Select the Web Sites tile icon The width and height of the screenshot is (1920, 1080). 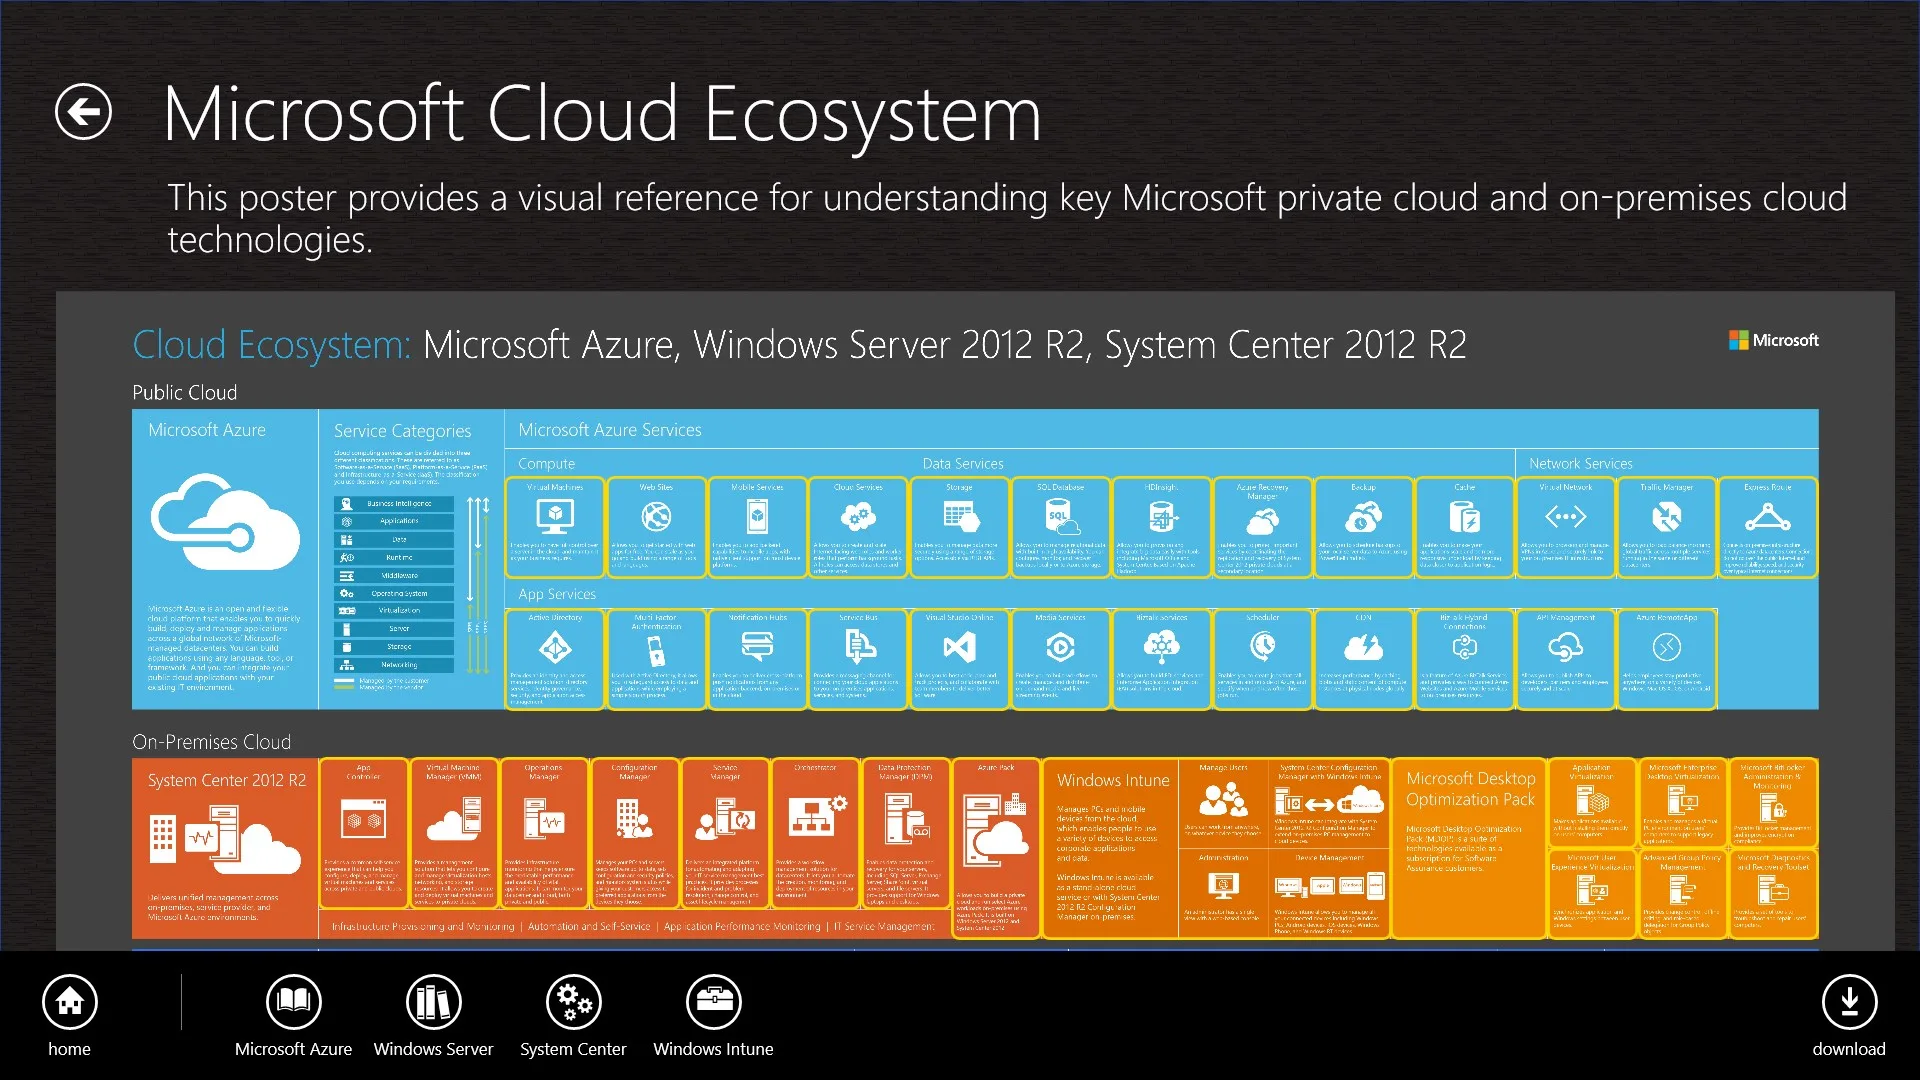click(656, 517)
